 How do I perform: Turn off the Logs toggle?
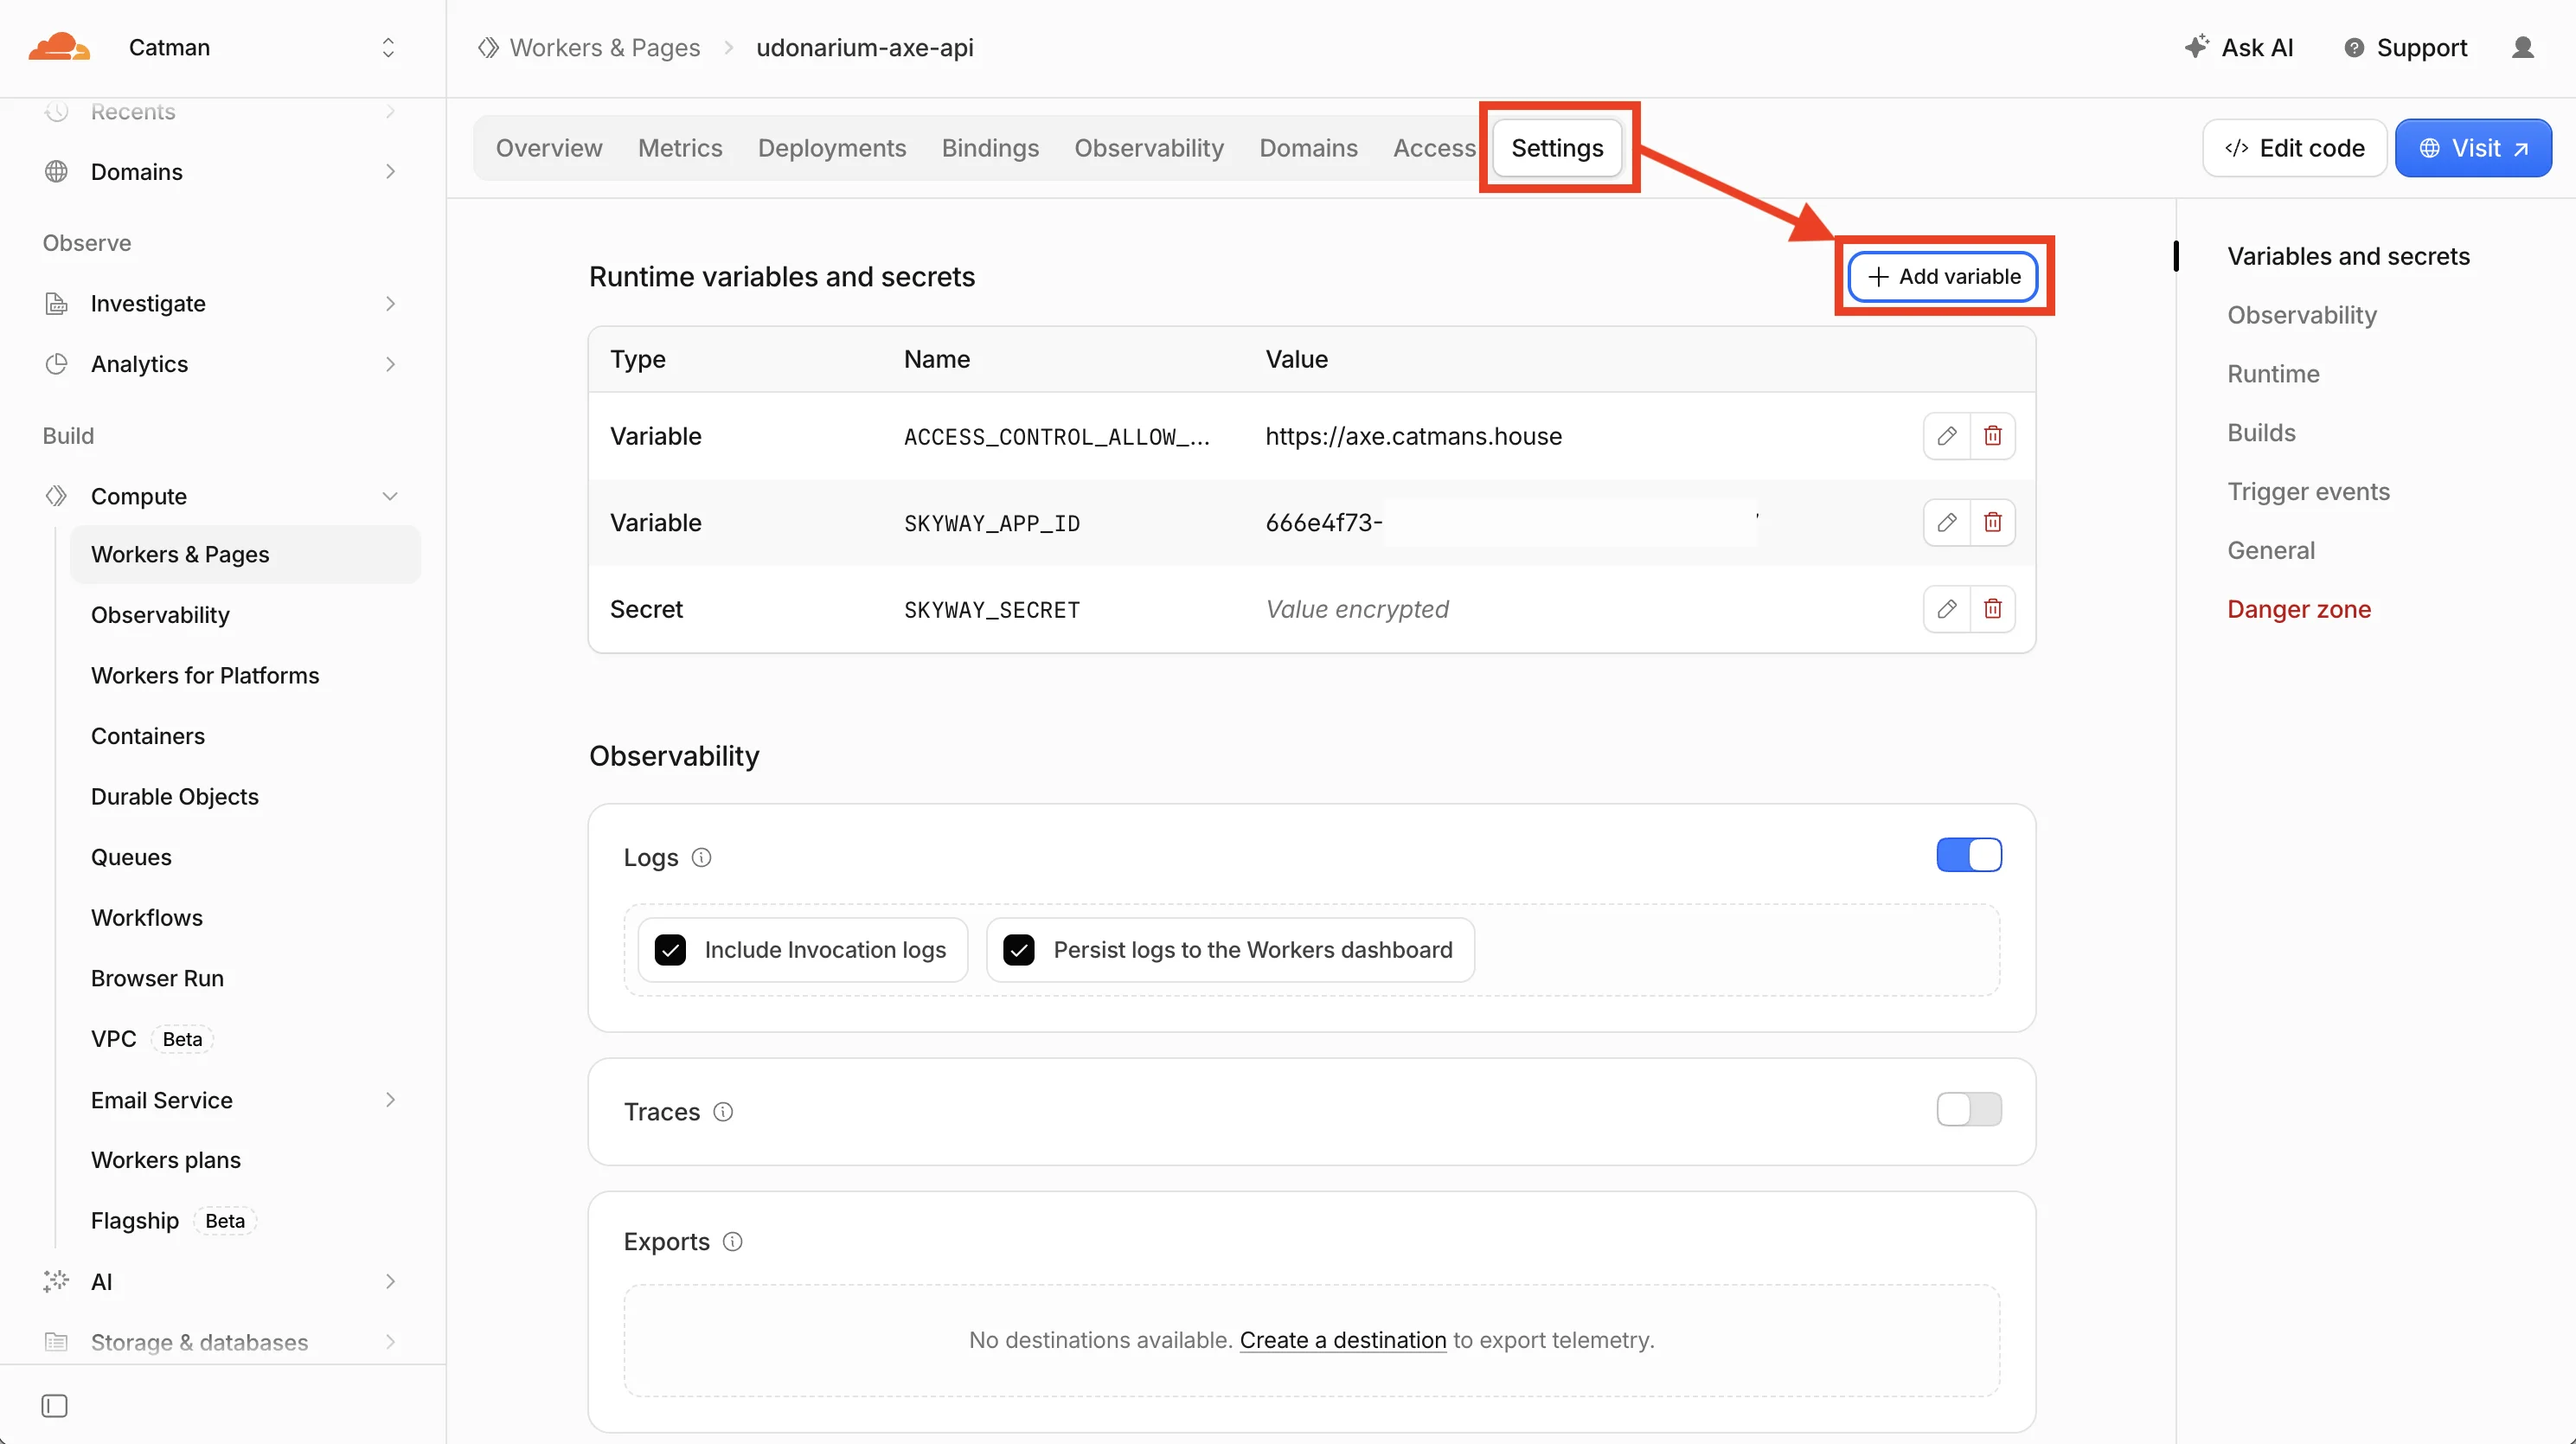1968,855
